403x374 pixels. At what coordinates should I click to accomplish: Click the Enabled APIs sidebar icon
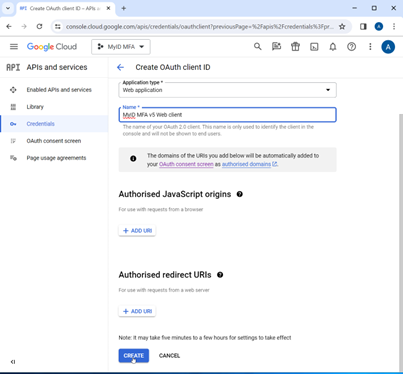pos(13,90)
